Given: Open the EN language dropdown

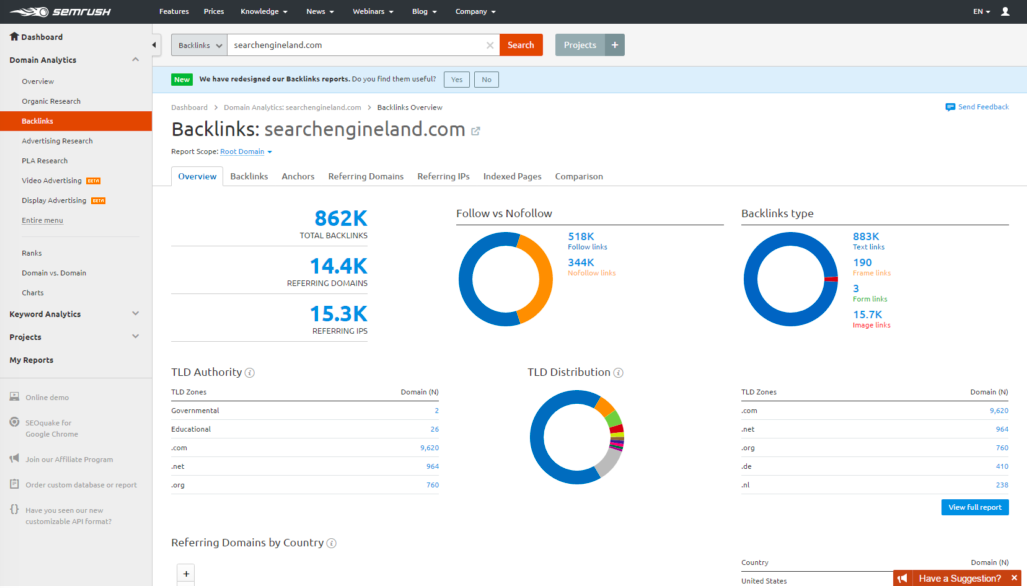Looking at the screenshot, I should (981, 12).
